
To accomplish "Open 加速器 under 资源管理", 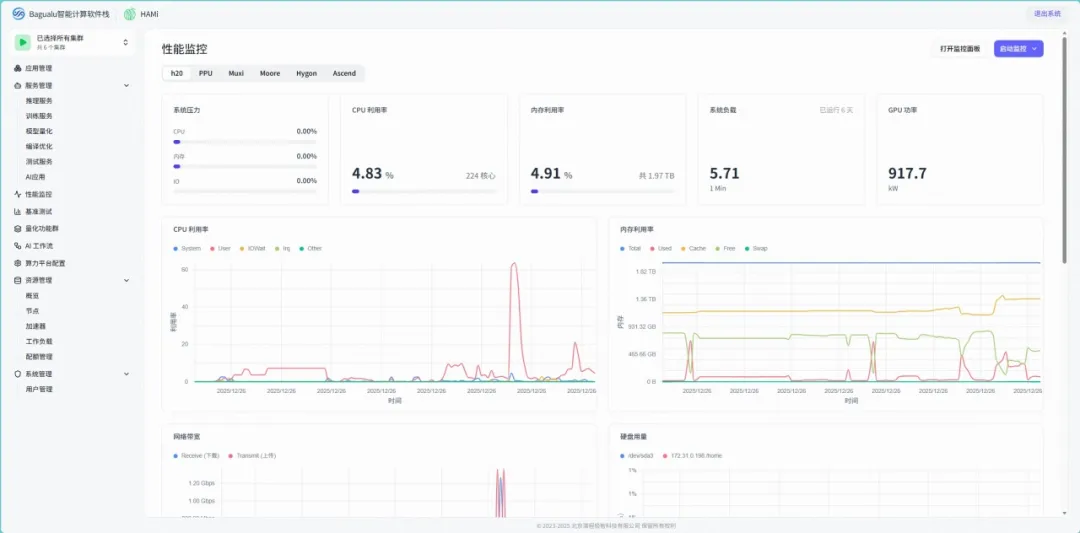I will pyautogui.click(x=36, y=326).
